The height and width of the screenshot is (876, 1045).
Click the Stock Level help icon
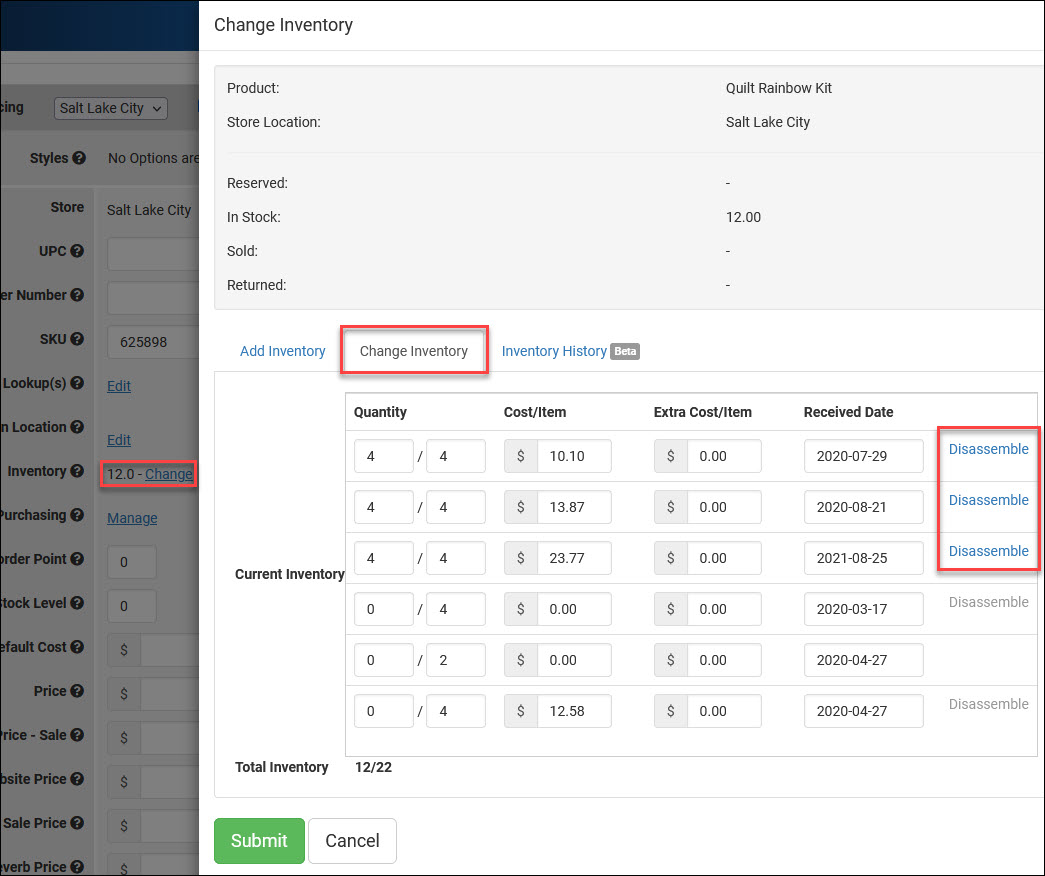pyautogui.click(x=77, y=603)
